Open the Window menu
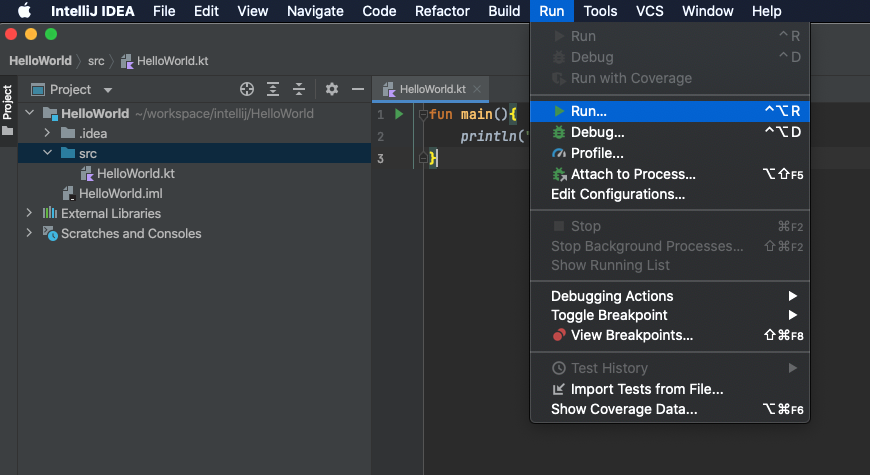 [707, 11]
